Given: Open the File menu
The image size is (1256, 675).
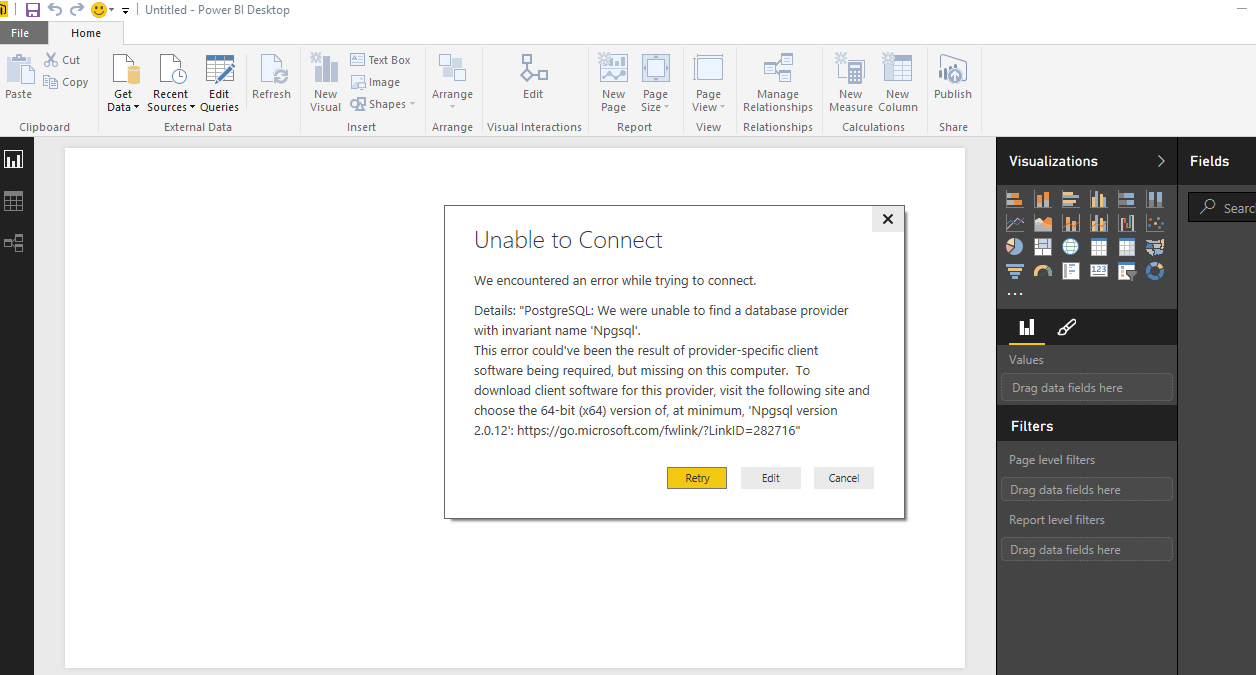Looking at the screenshot, I should click(x=21, y=32).
